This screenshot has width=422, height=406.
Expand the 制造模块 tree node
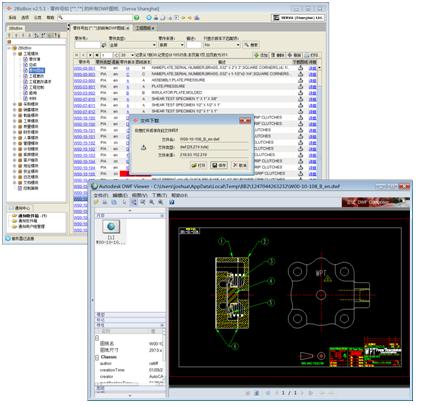[15, 115]
